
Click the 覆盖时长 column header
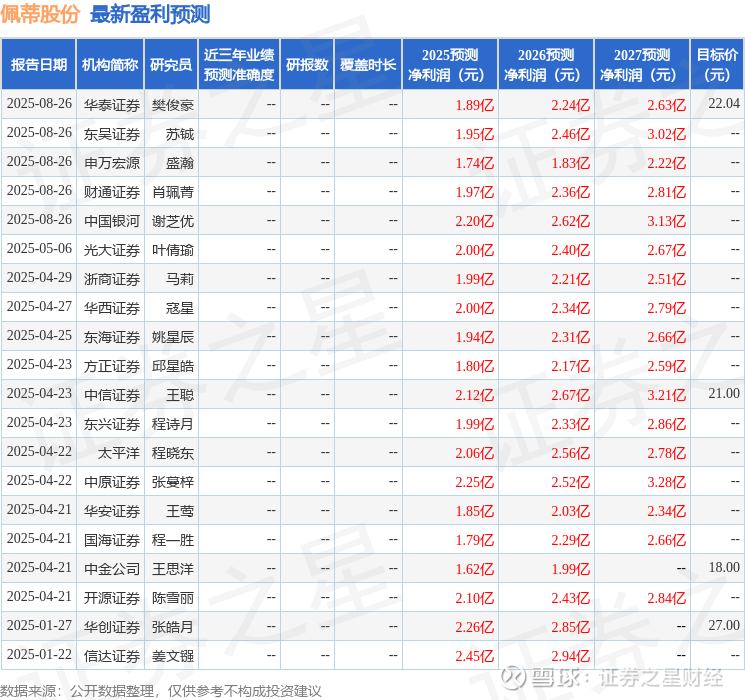tap(368, 65)
